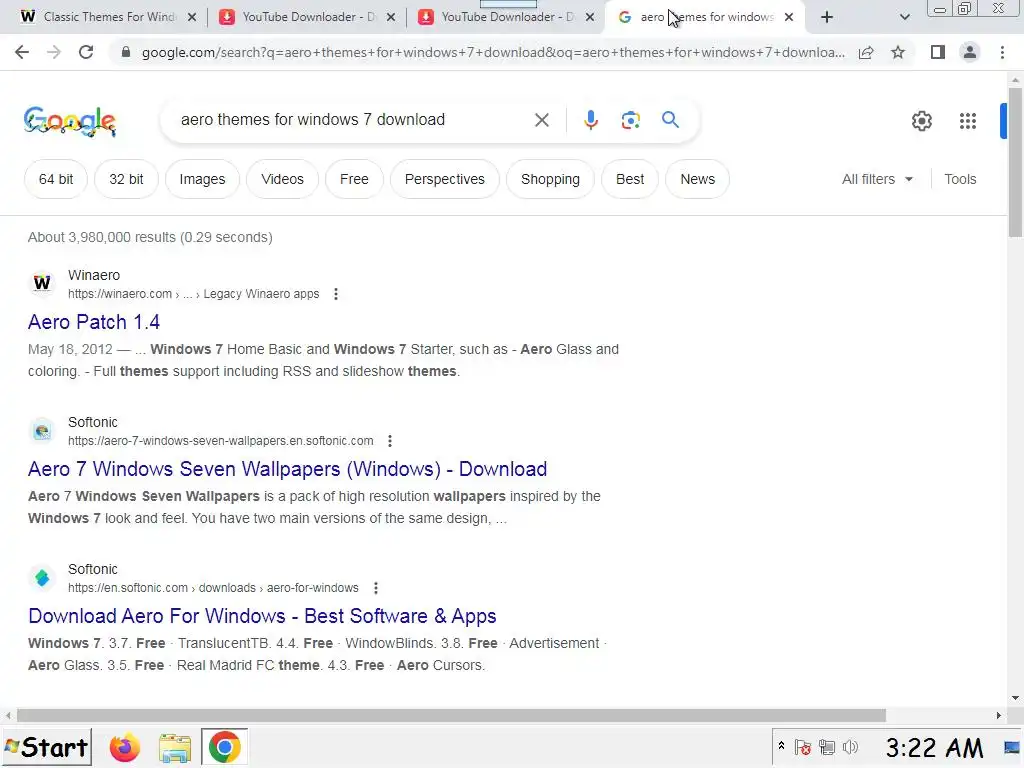Click the scrollbar down arrow
This screenshot has height=768, width=1024.
[1015, 698]
